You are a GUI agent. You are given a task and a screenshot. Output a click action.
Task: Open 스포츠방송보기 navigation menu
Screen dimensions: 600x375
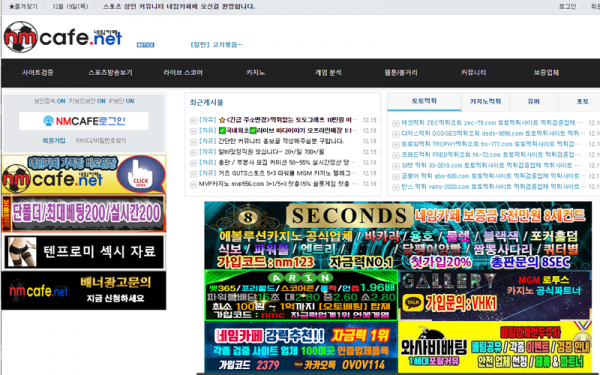110,73
